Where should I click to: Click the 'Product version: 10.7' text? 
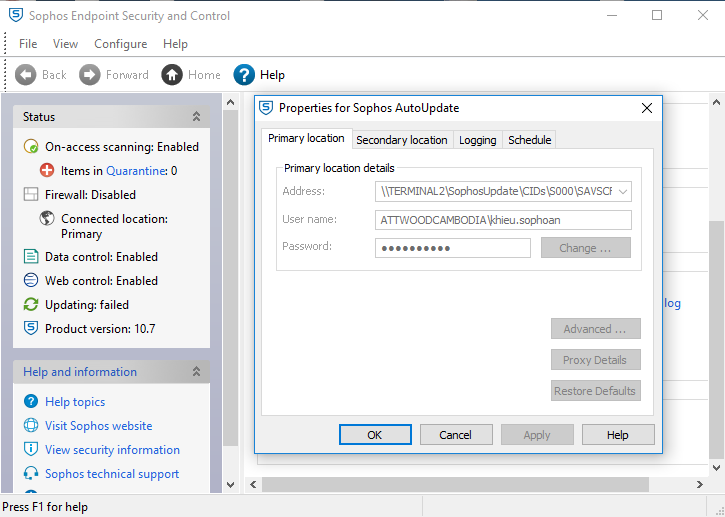[x=100, y=329]
